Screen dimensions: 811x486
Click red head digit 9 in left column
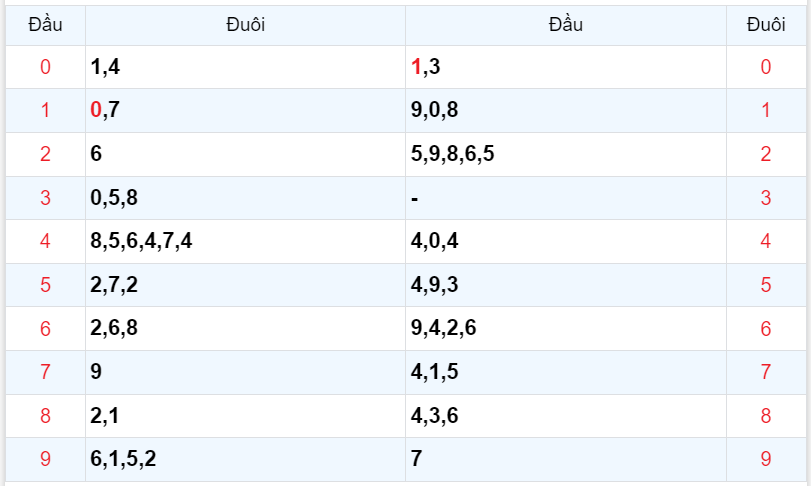(45, 459)
